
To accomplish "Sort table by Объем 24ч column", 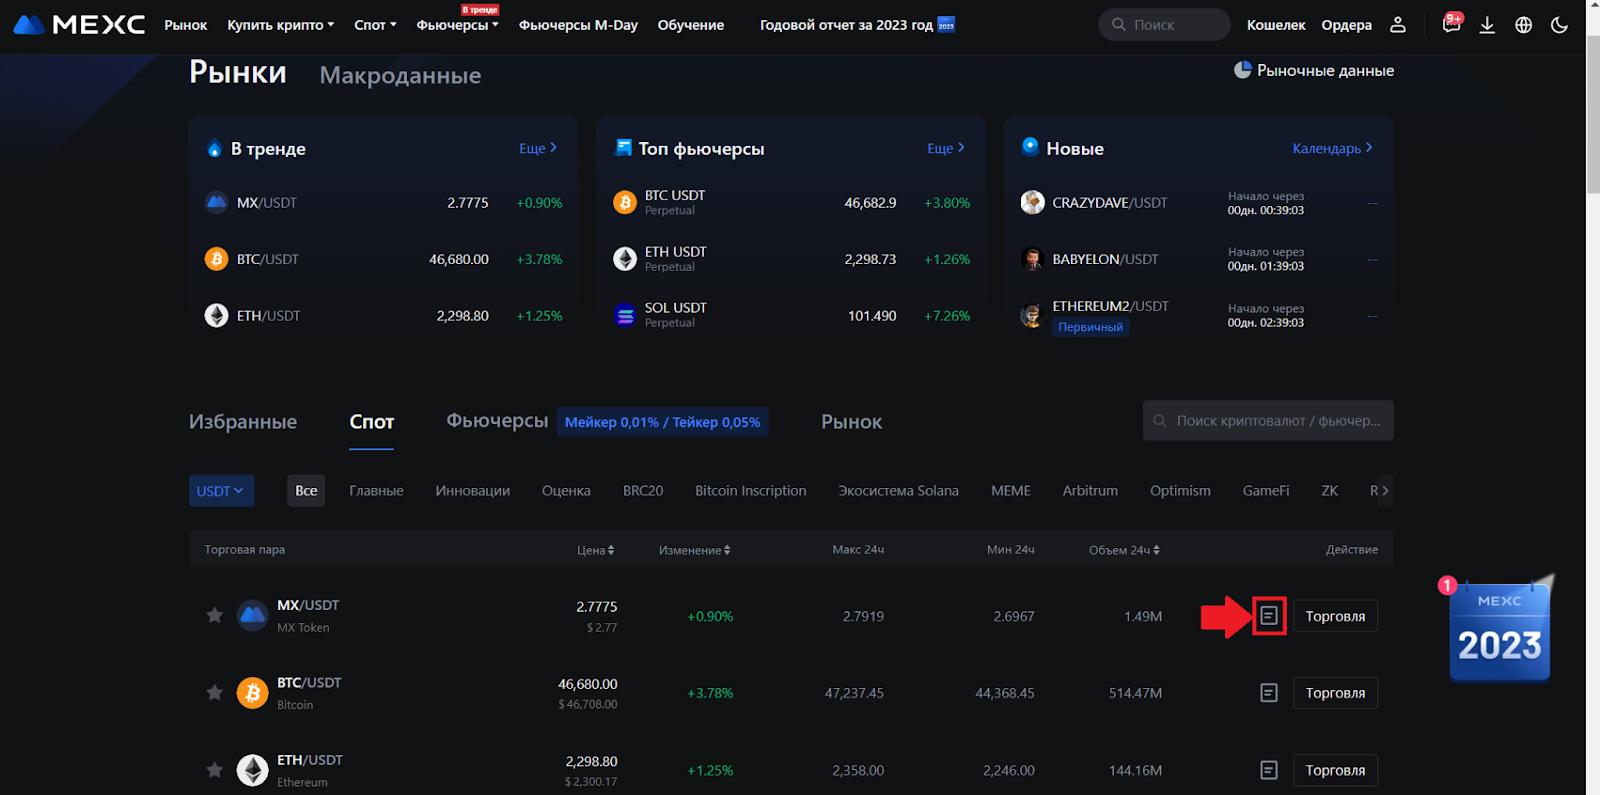I will point(1124,550).
